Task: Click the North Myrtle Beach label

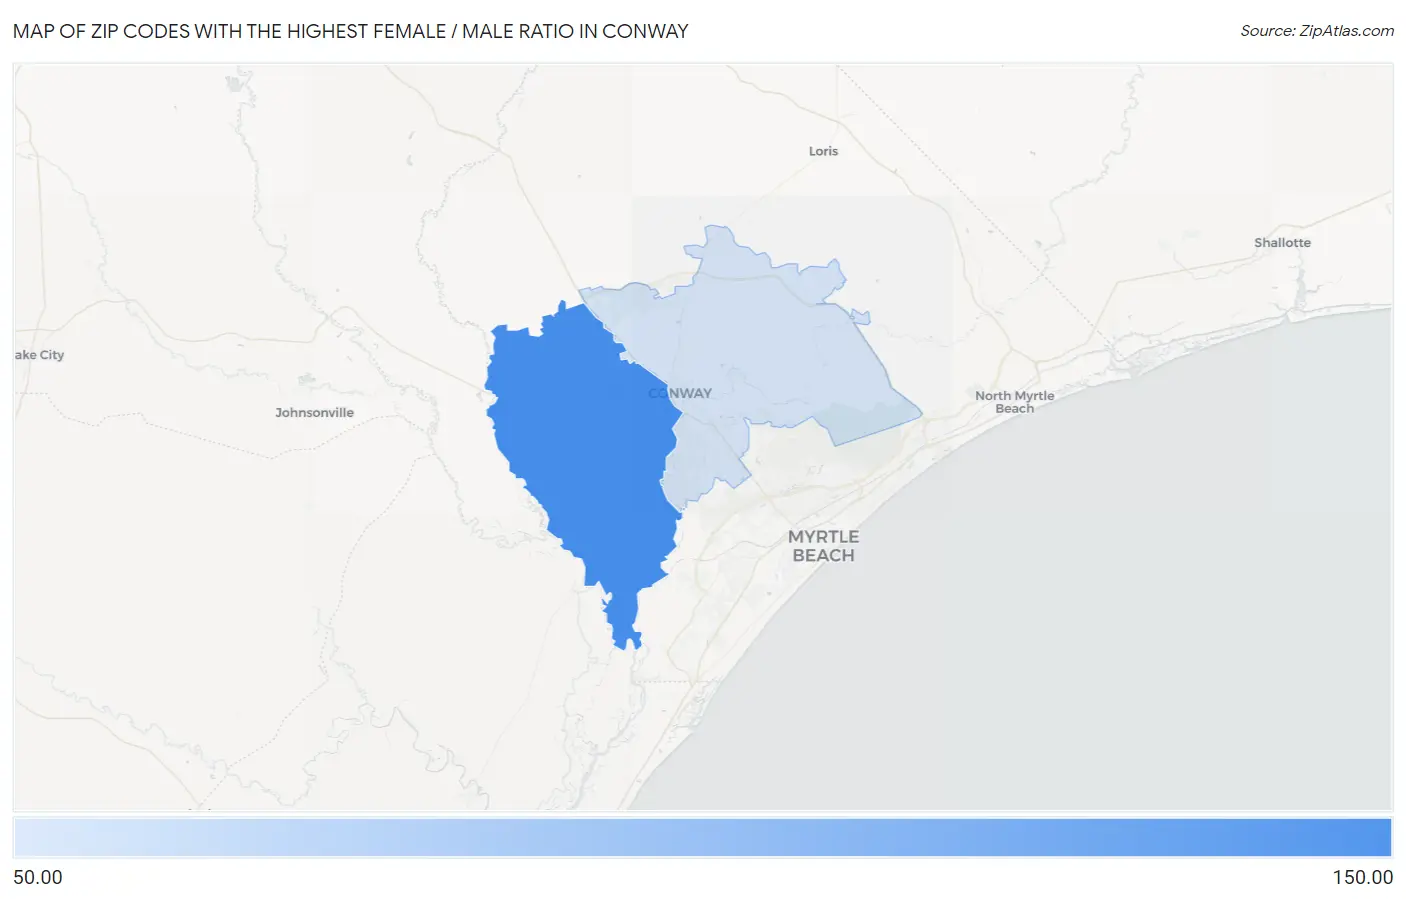Action: click(x=1014, y=402)
